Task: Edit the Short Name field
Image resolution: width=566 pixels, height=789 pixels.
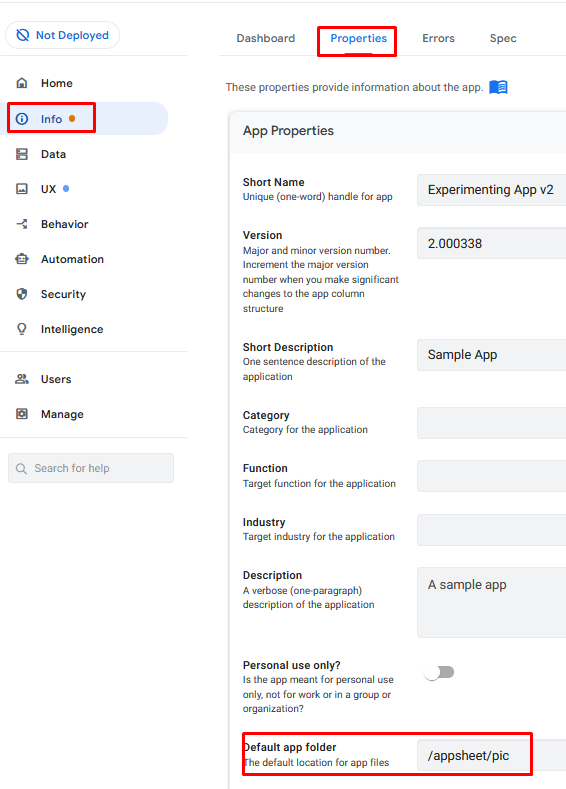Action: tap(492, 190)
